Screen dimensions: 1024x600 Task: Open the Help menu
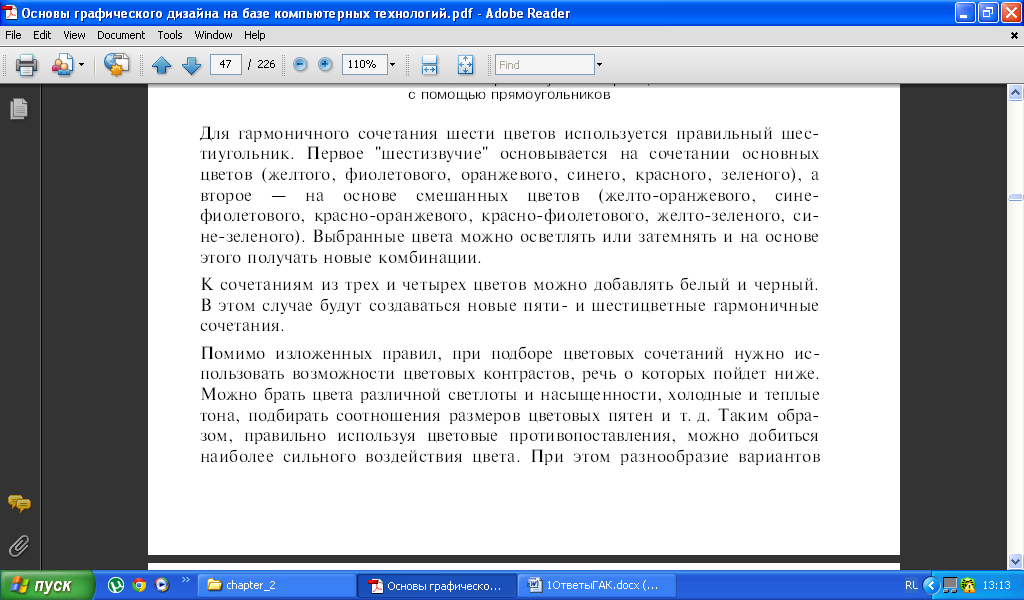point(255,35)
